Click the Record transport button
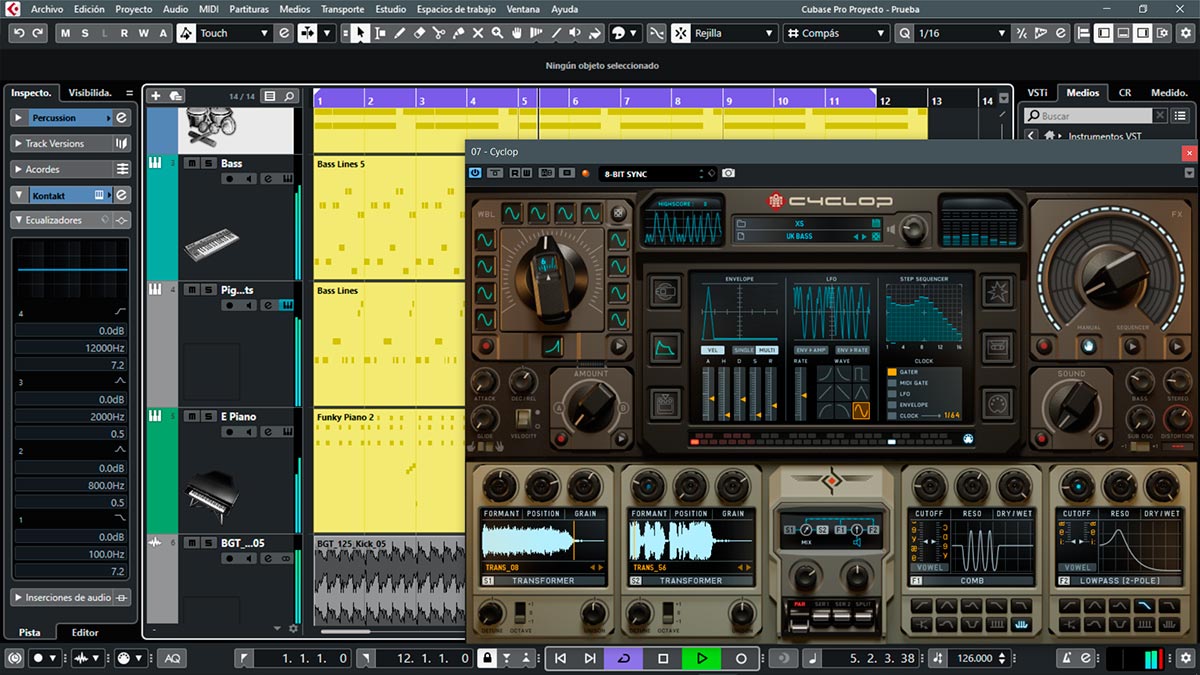1200x675 pixels. tap(741, 658)
